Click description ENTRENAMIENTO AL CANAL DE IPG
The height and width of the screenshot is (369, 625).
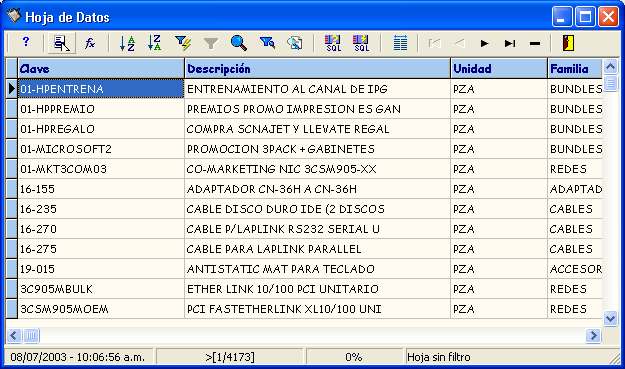[x=318, y=89]
